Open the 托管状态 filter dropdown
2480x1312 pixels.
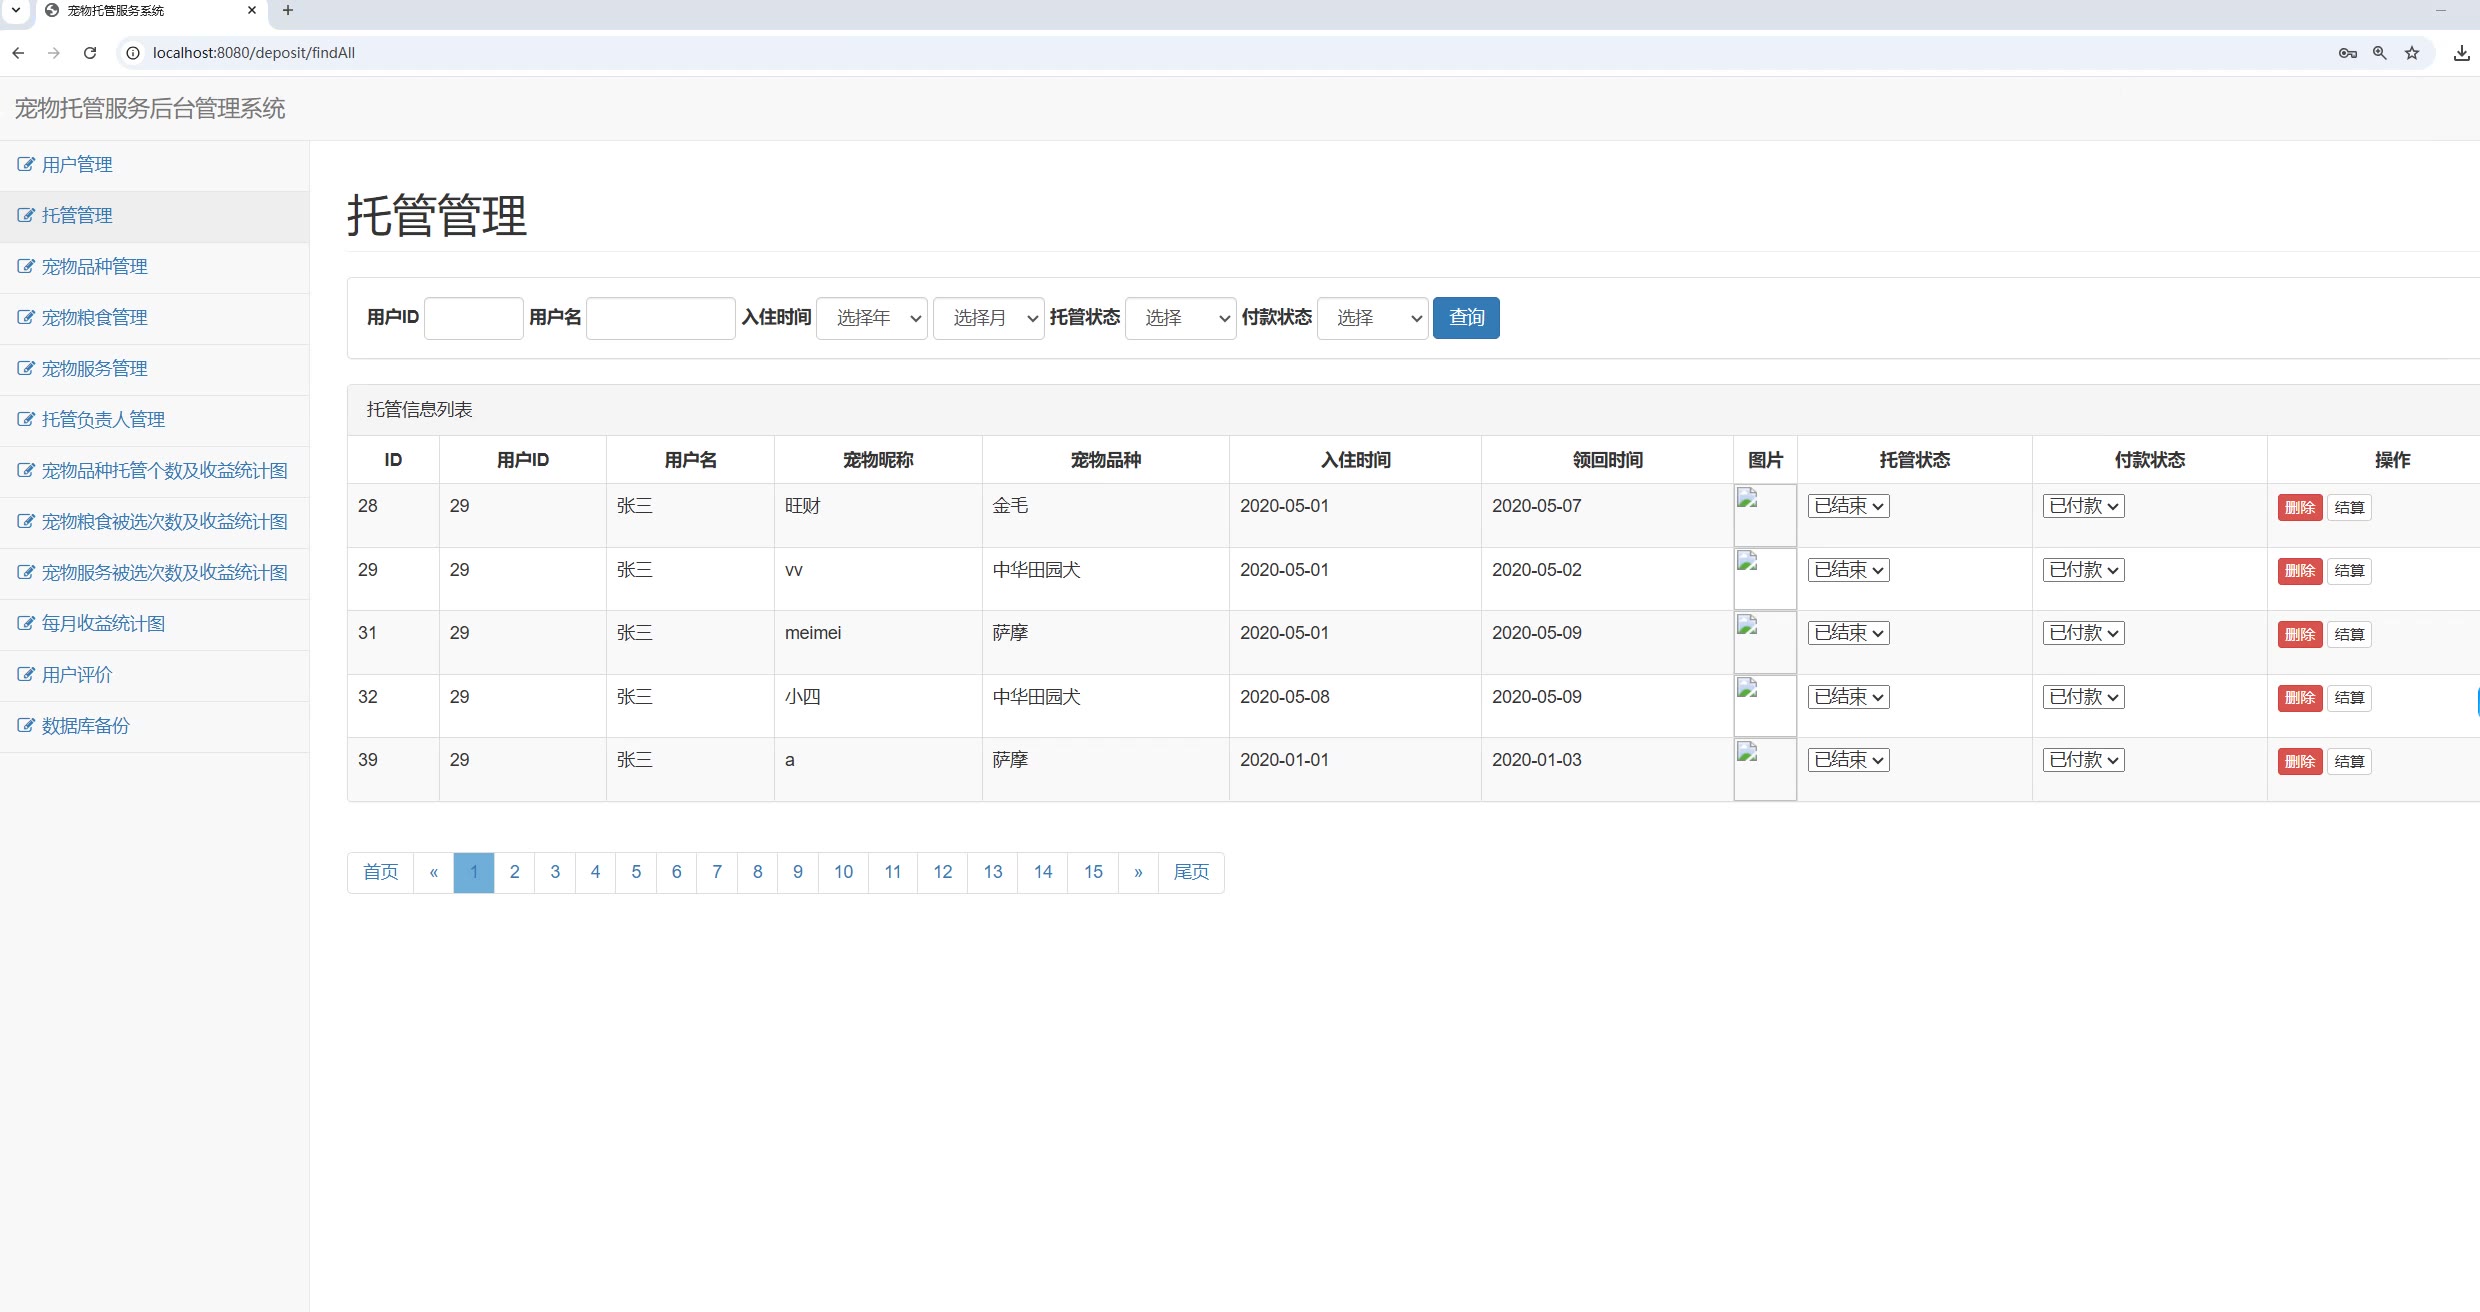pyautogui.click(x=1180, y=318)
